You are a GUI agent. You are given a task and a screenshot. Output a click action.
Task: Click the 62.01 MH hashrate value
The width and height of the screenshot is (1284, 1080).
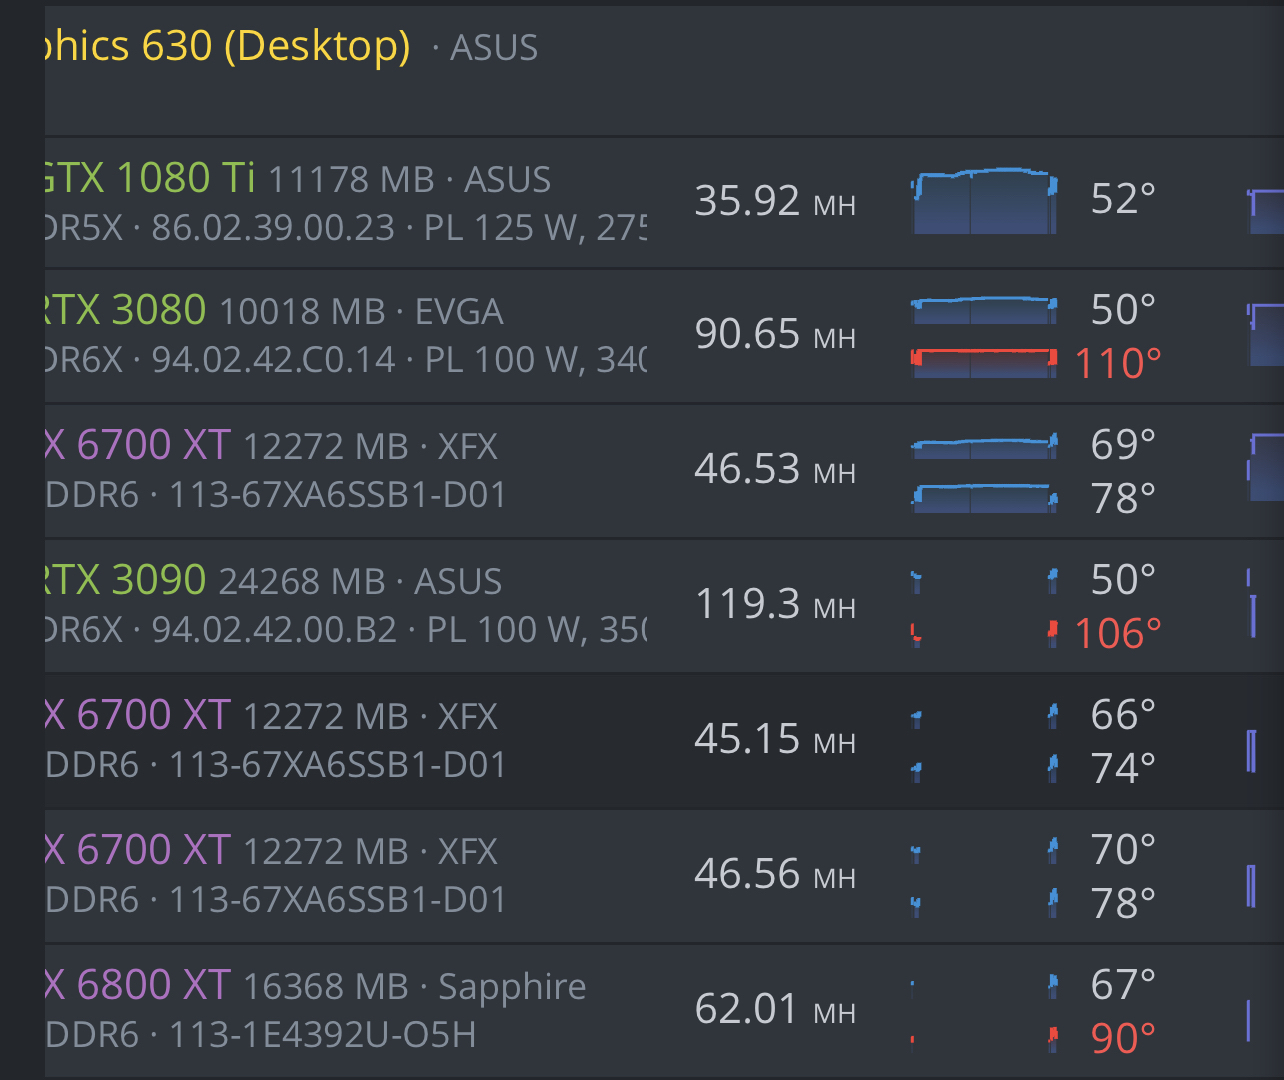[775, 1009]
